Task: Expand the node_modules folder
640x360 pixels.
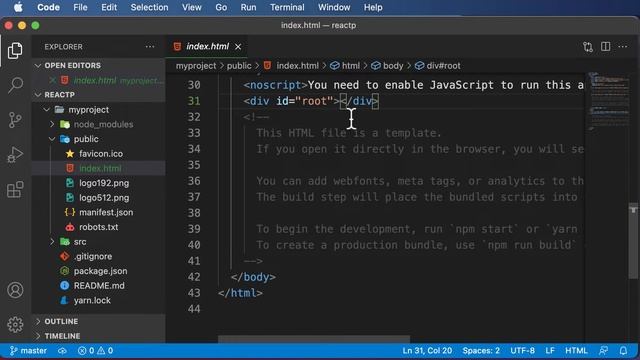Action: (x=52, y=124)
